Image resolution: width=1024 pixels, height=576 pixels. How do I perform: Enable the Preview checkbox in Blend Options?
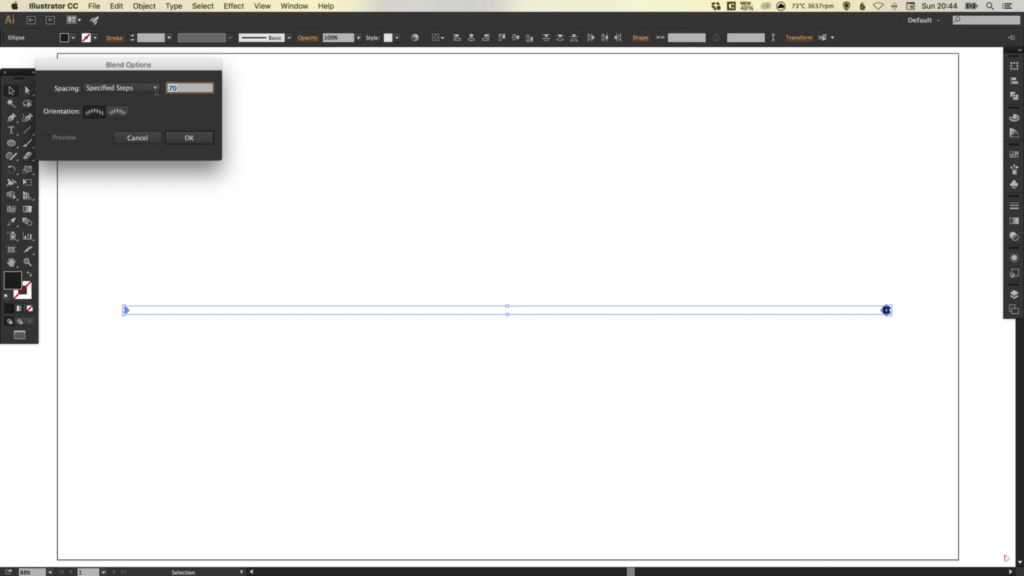(x=46, y=138)
